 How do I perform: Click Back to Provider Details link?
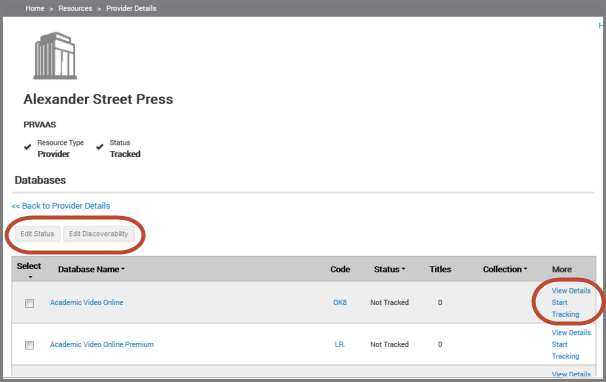[x=61, y=206]
